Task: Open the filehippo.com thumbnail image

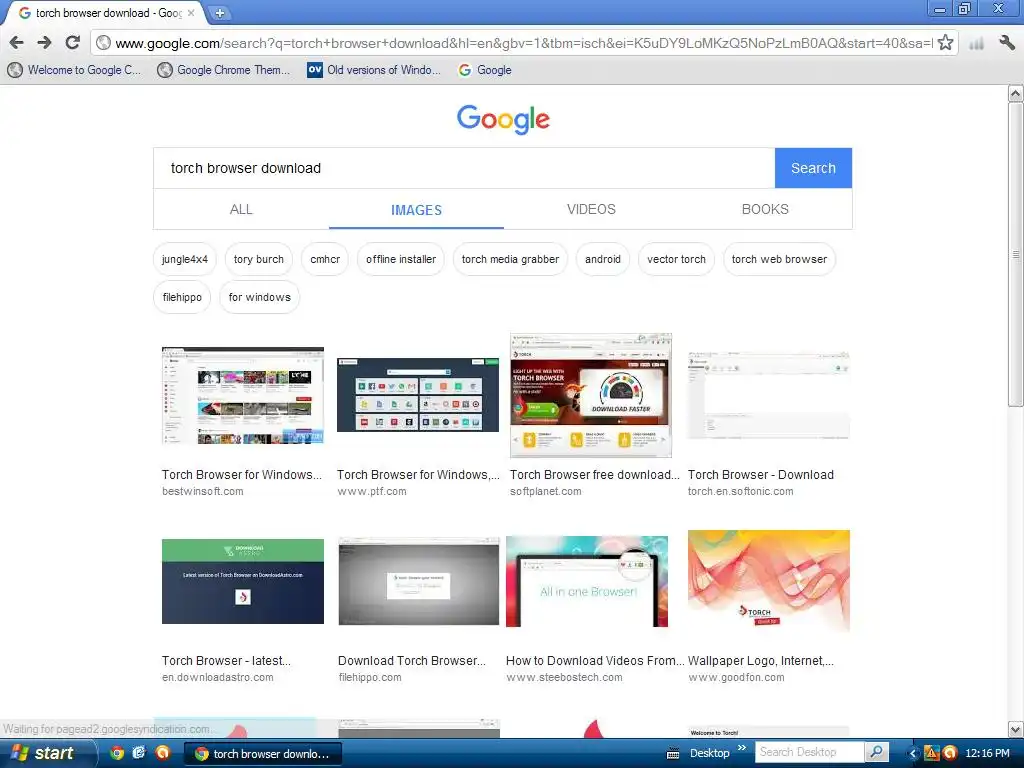Action: pyautogui.click(x=419, y=581)
